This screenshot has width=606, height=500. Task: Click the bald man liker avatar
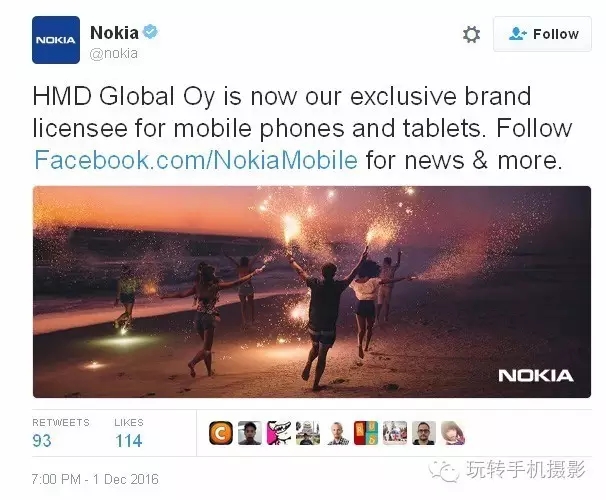tap(337, 433)
